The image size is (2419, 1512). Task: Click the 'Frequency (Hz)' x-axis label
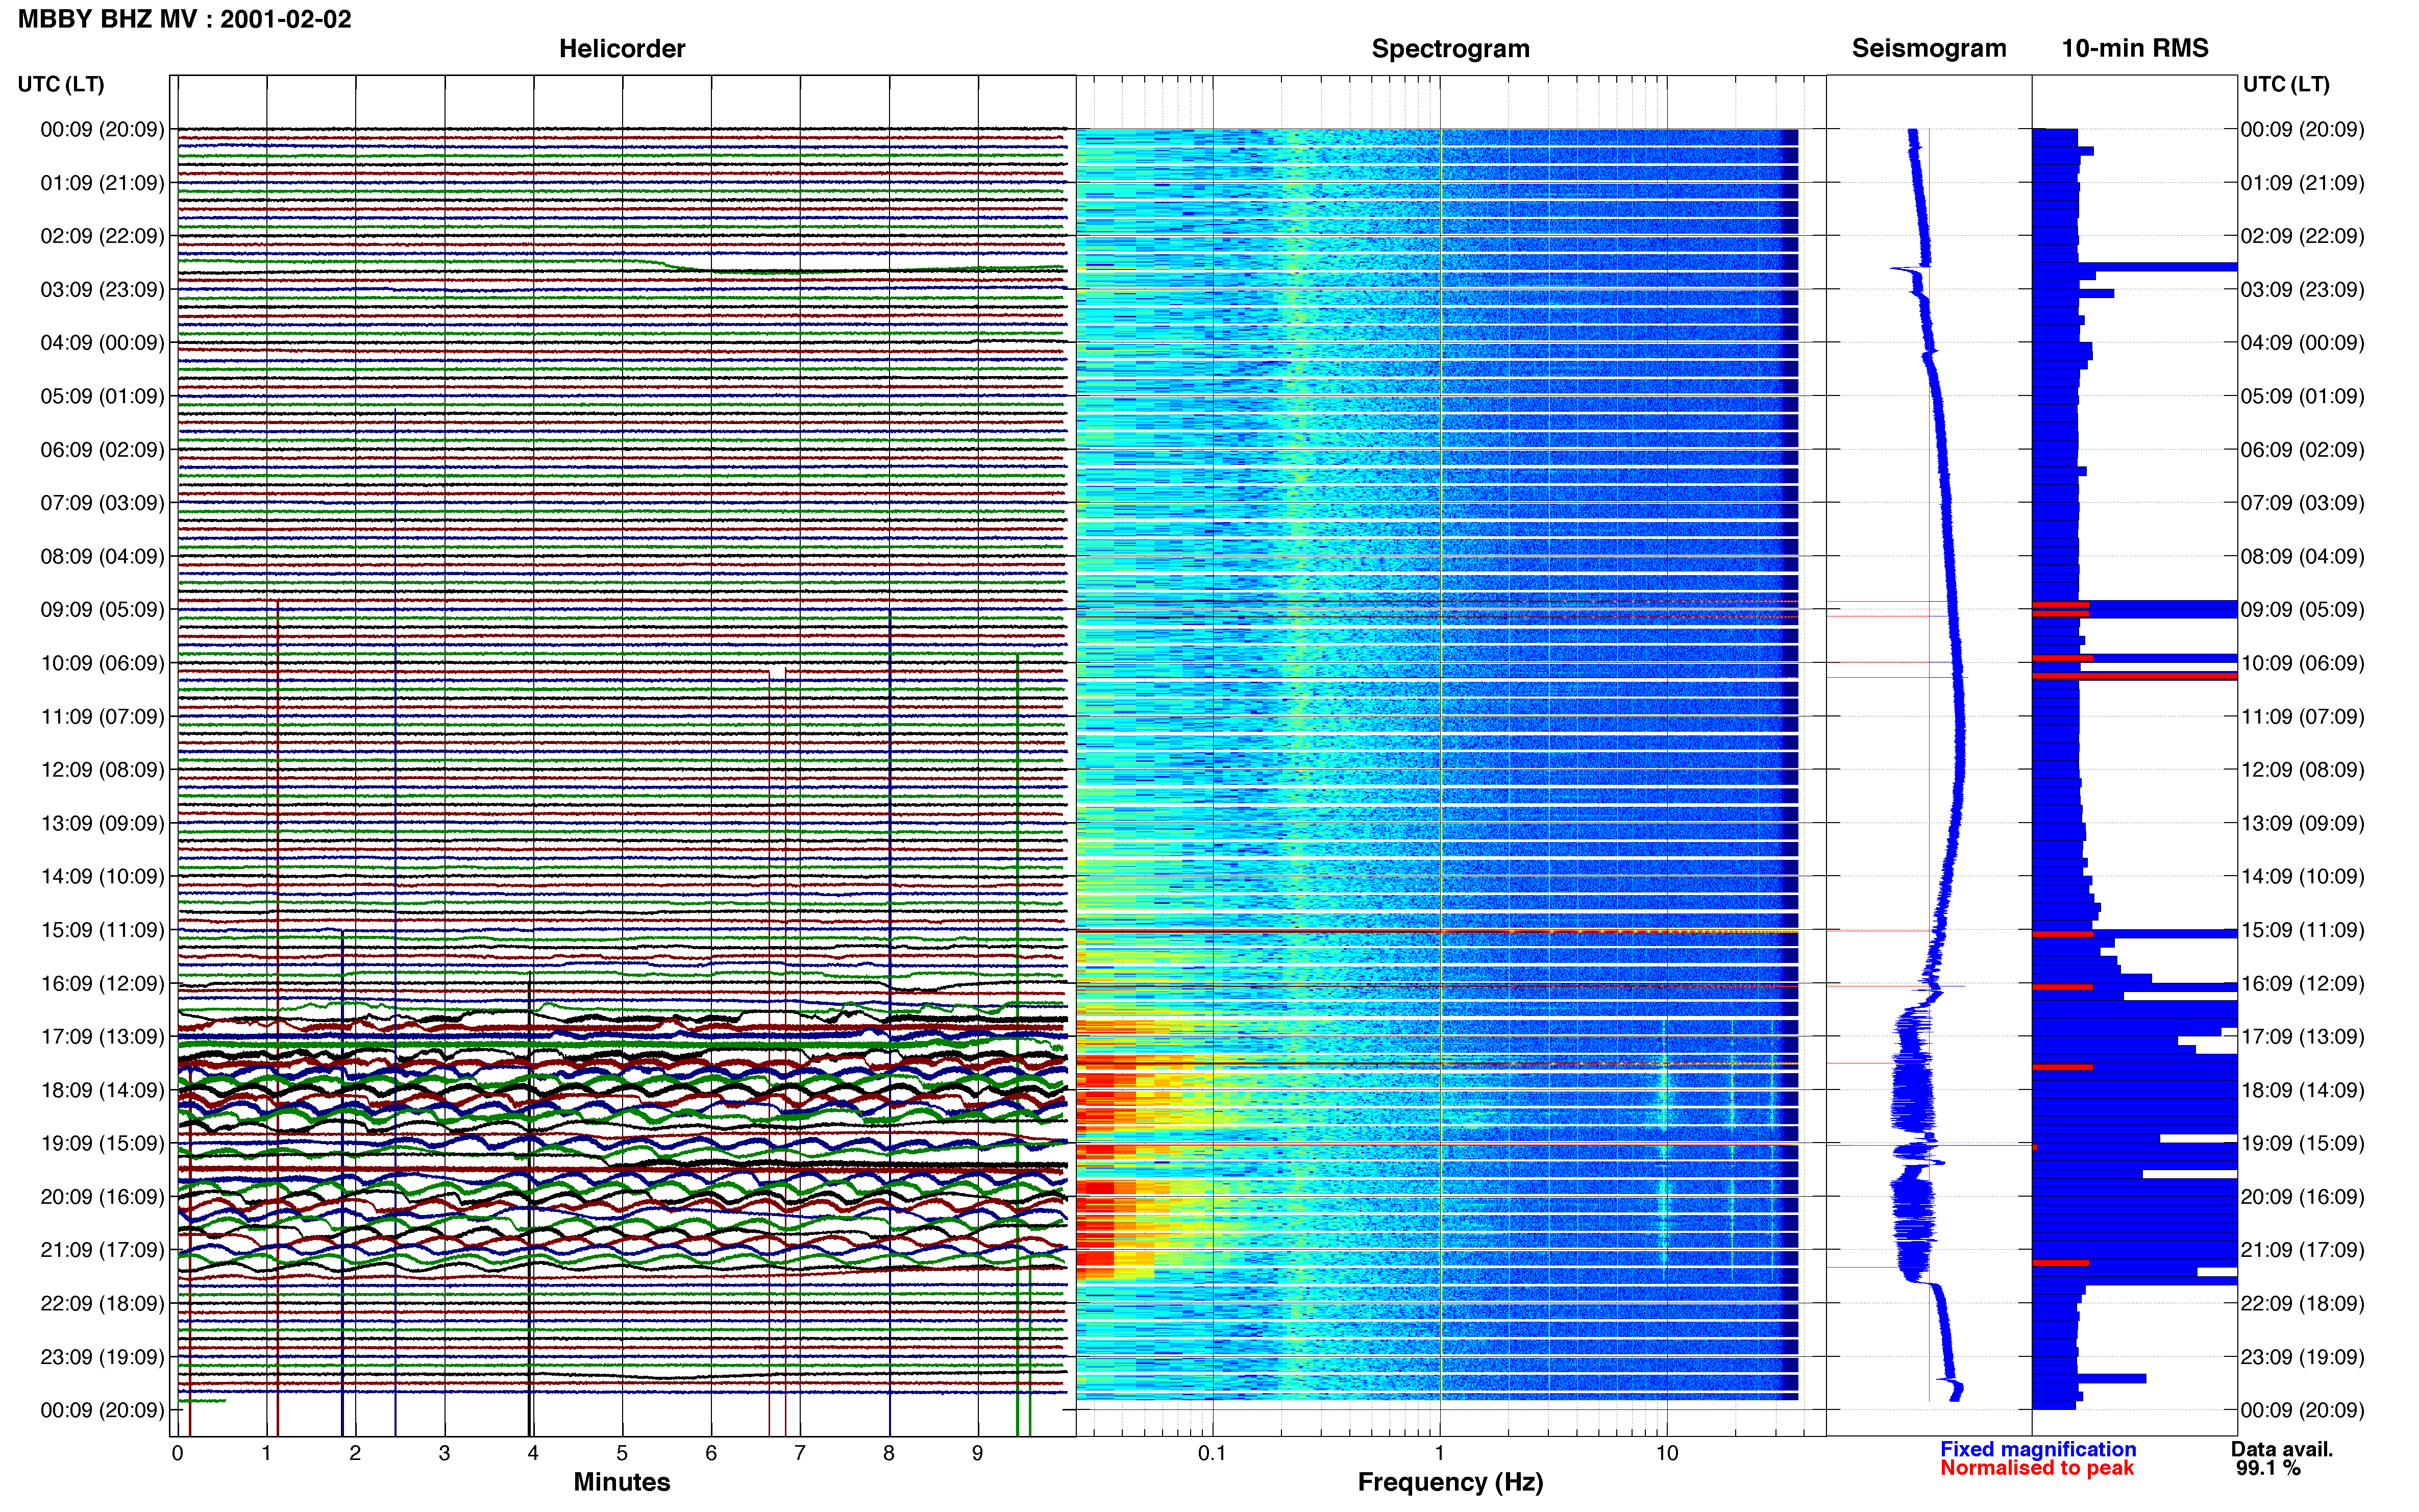pos(1450,1482)
